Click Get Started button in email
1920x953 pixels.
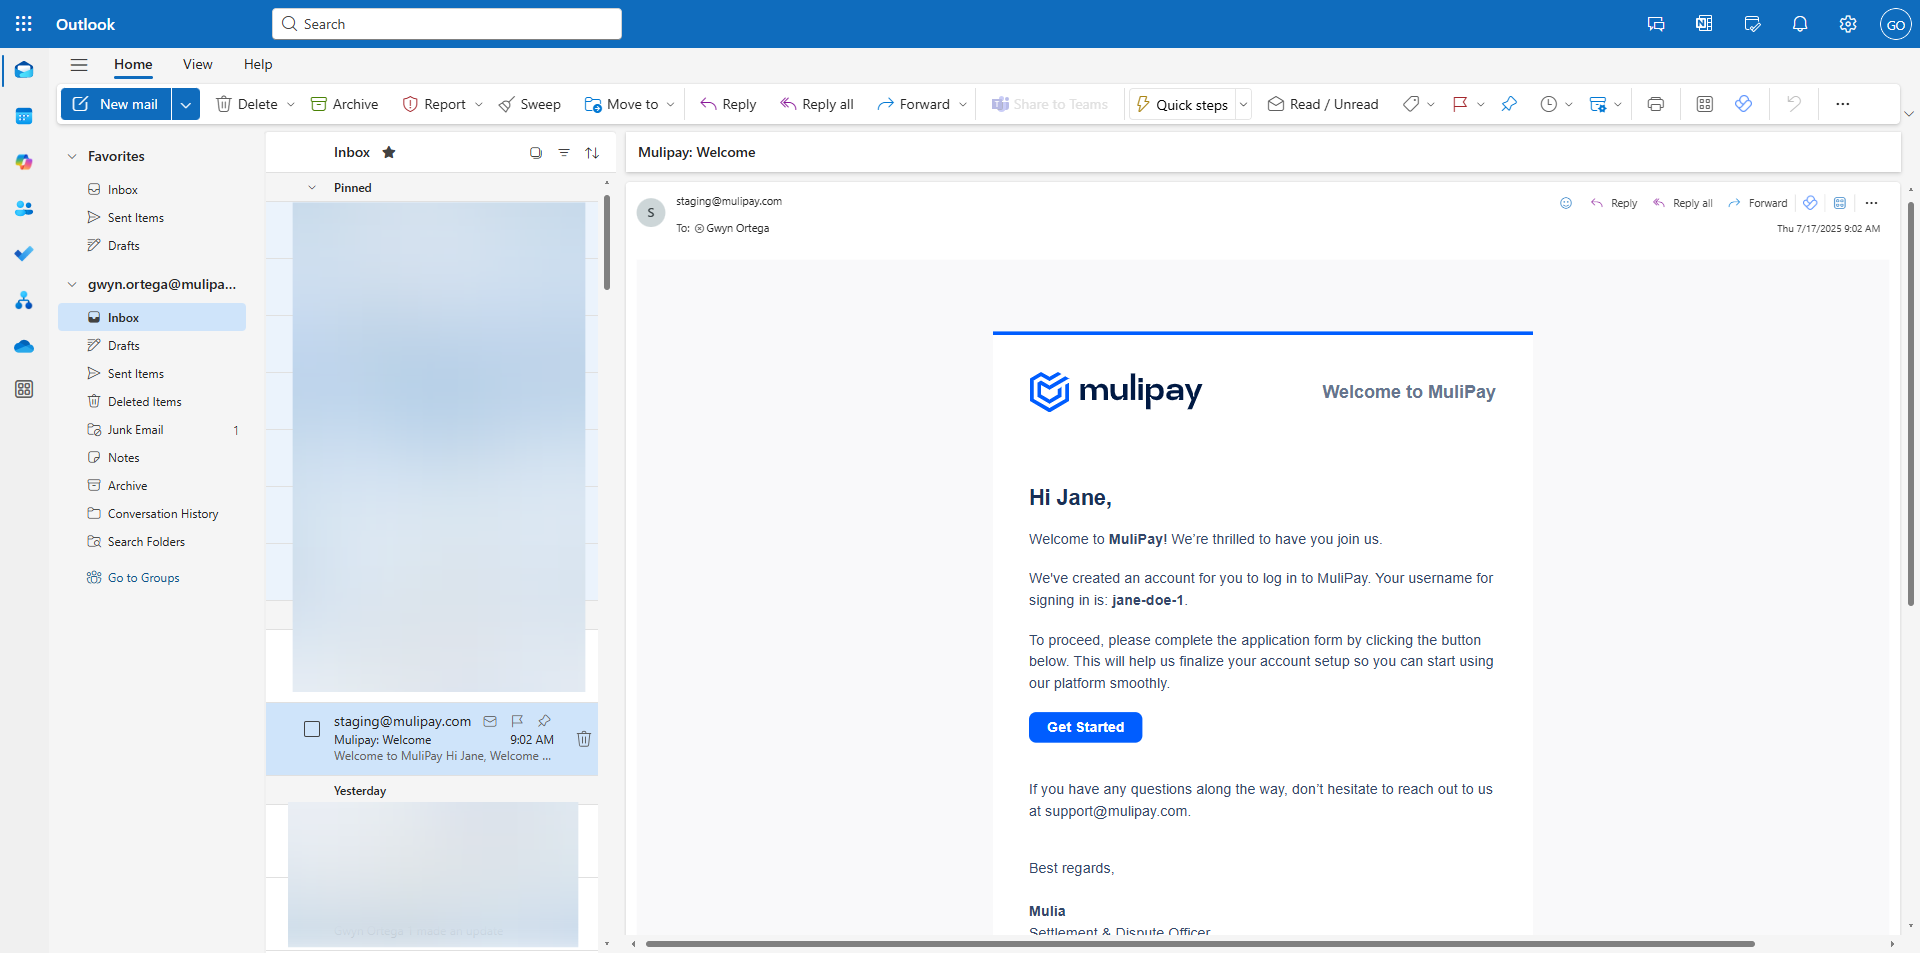1085,727
